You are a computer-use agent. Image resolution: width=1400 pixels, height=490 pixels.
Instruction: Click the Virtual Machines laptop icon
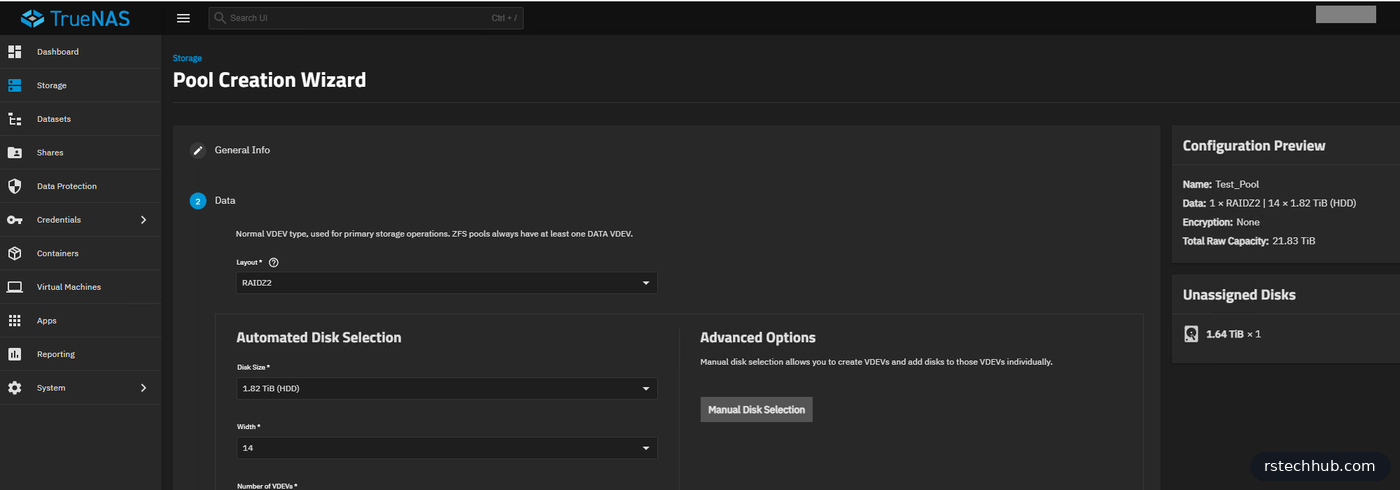[x=15, y=287]
